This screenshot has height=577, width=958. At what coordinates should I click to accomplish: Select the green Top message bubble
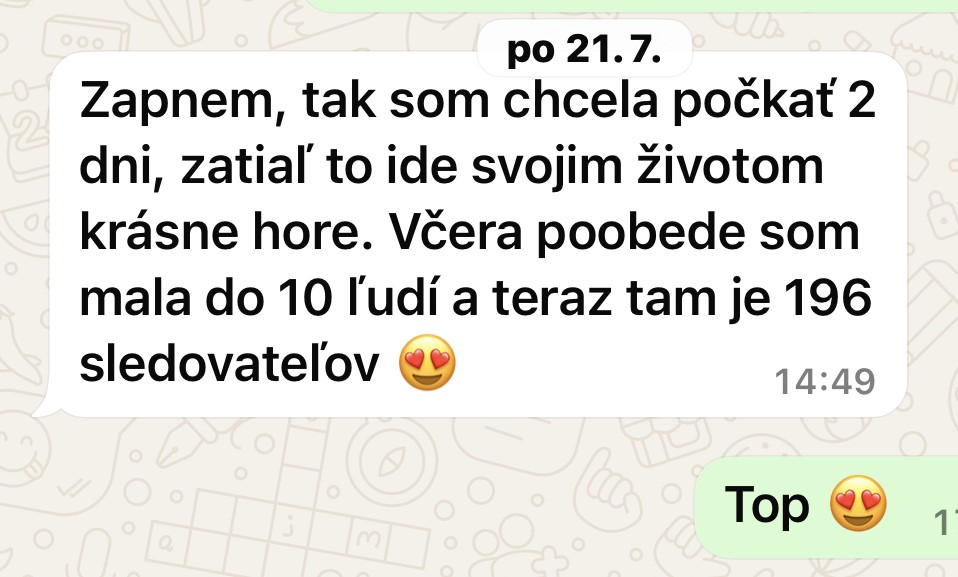click(x=827, y=507)
